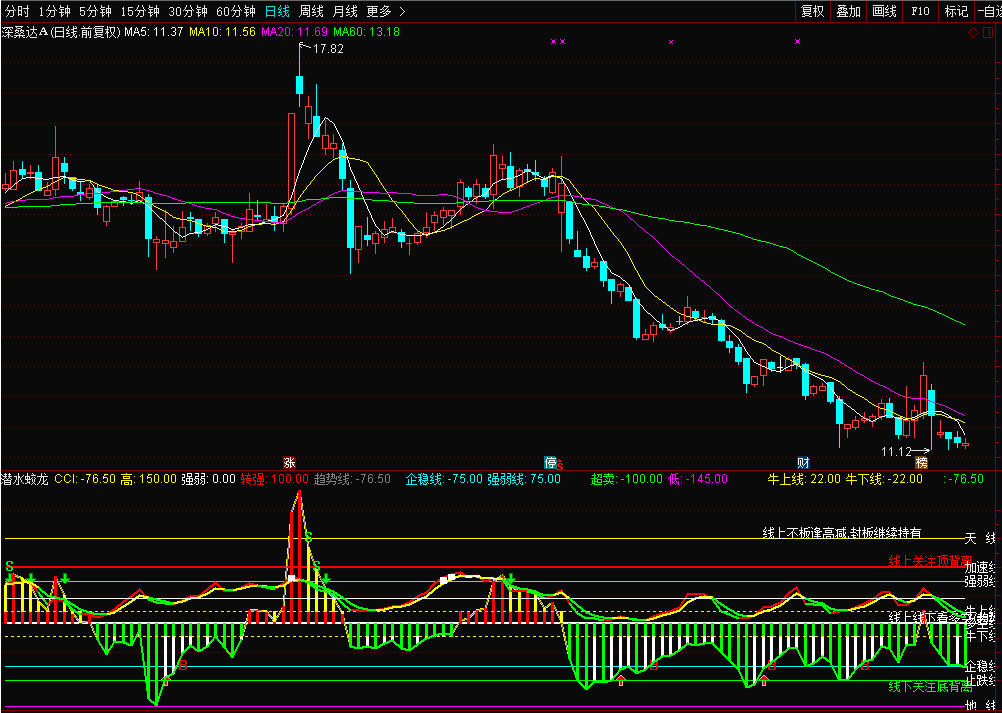Click the 强弱: 0.00 indicator value
1002x713 pixels.
(208, 479)
